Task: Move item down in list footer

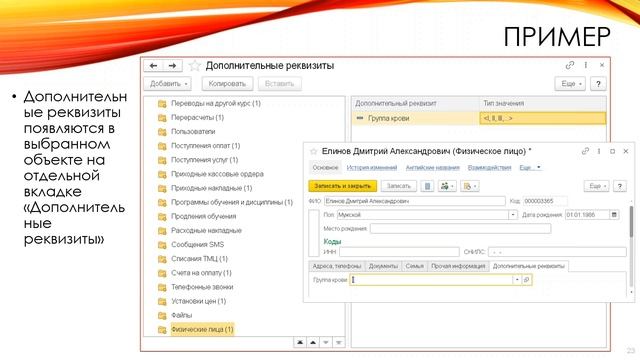Action: [326, 342]
